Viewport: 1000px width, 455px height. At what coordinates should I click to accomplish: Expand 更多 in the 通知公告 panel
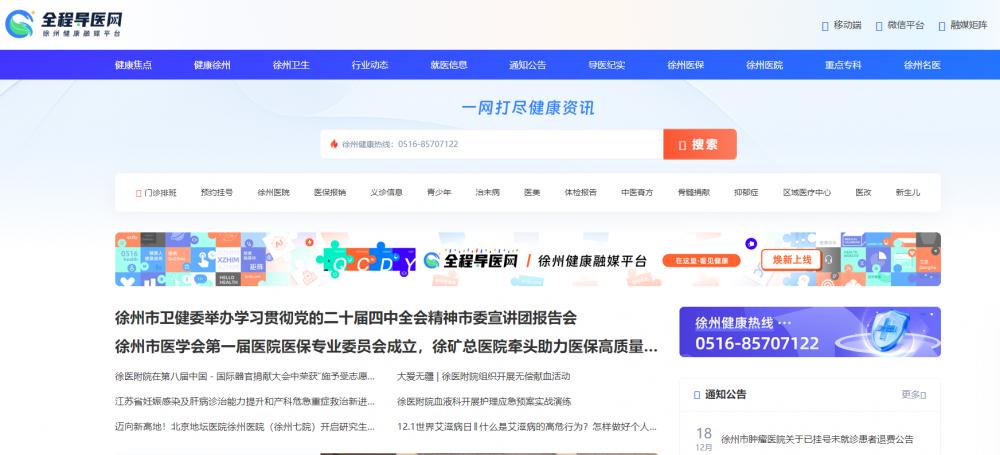912,395
